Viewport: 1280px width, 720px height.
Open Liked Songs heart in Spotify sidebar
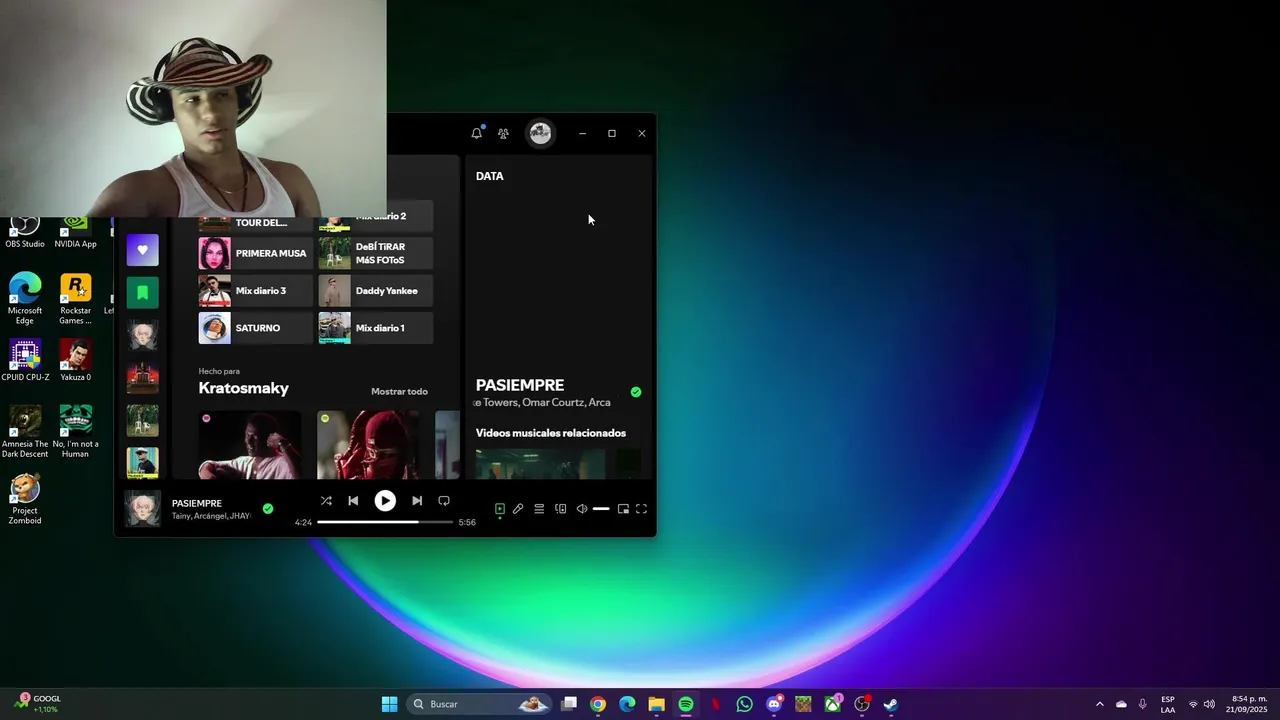(142, 250)
